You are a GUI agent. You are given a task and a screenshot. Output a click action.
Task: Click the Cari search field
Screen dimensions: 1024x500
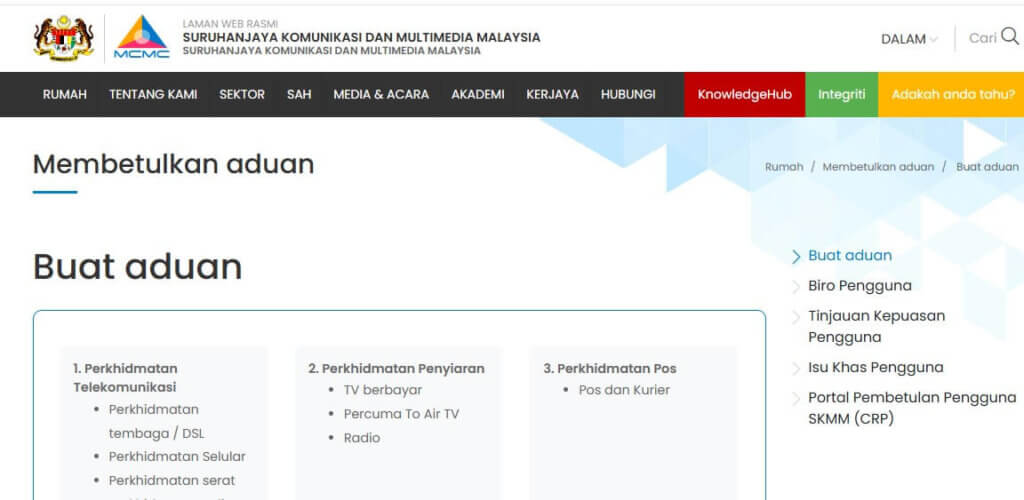point(982,38)
